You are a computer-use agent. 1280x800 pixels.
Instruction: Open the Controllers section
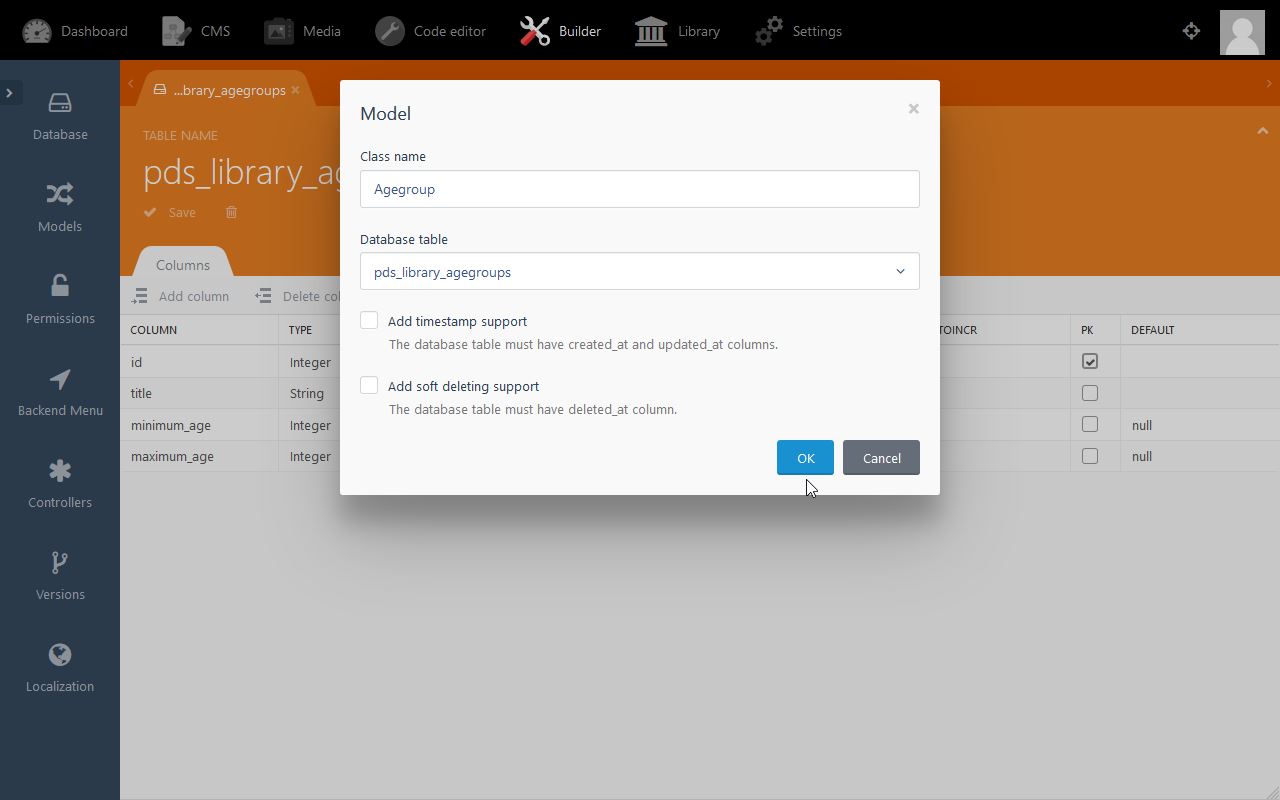[60, 484]
